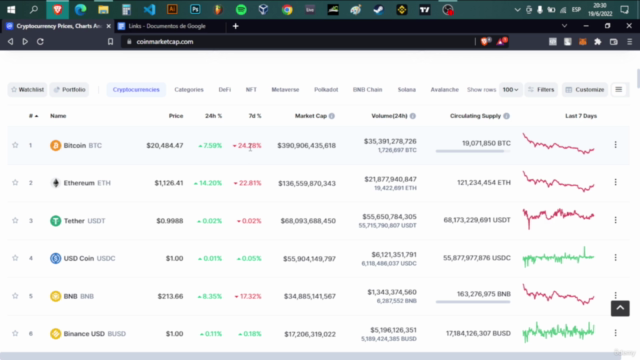Click the Circulating Supply info icon

507,116
